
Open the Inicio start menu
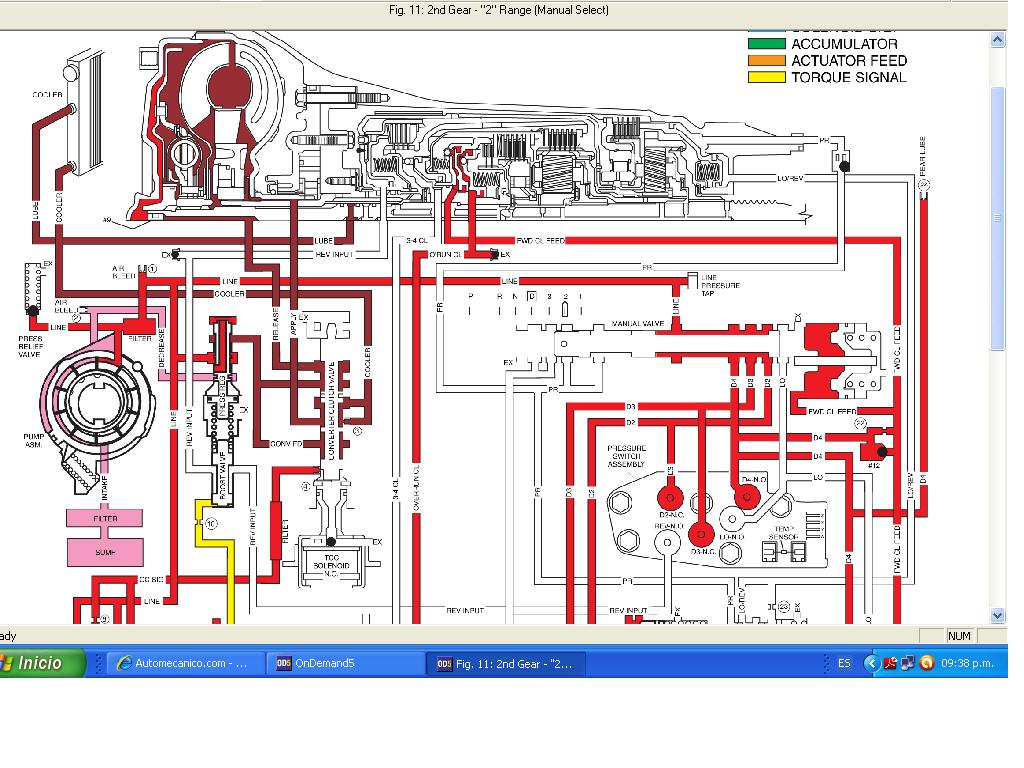click(40, 663)
